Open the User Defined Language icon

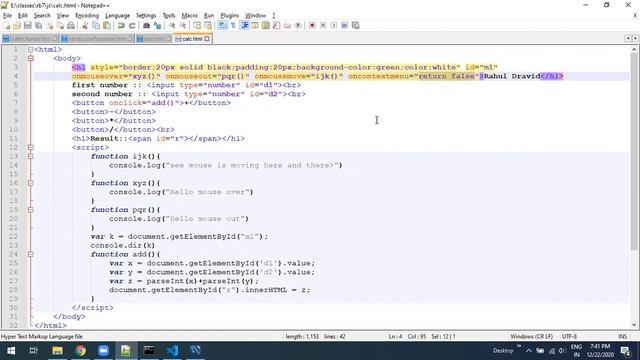pos(255,25)
